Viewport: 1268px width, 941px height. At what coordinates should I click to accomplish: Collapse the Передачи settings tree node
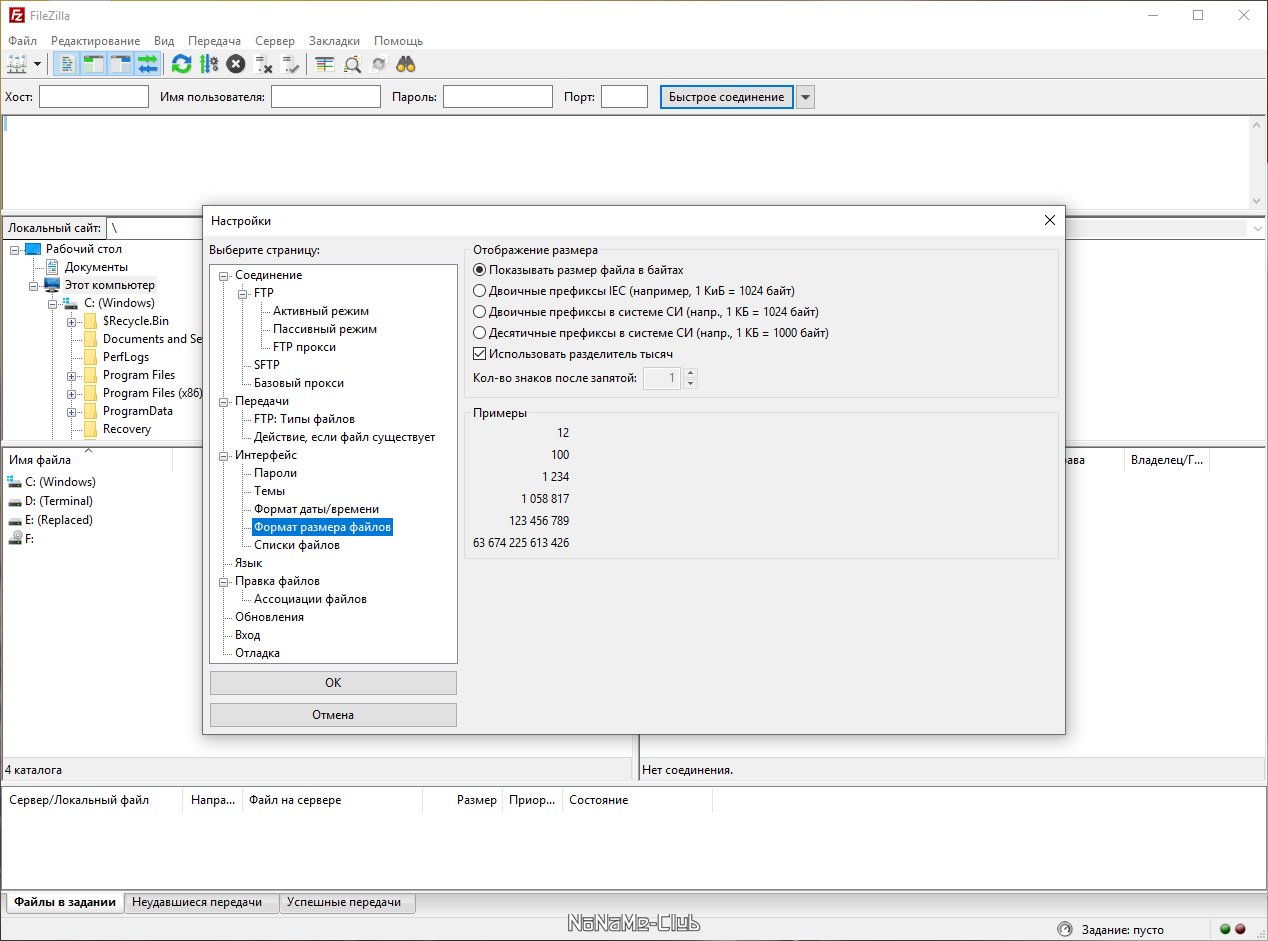224,401
